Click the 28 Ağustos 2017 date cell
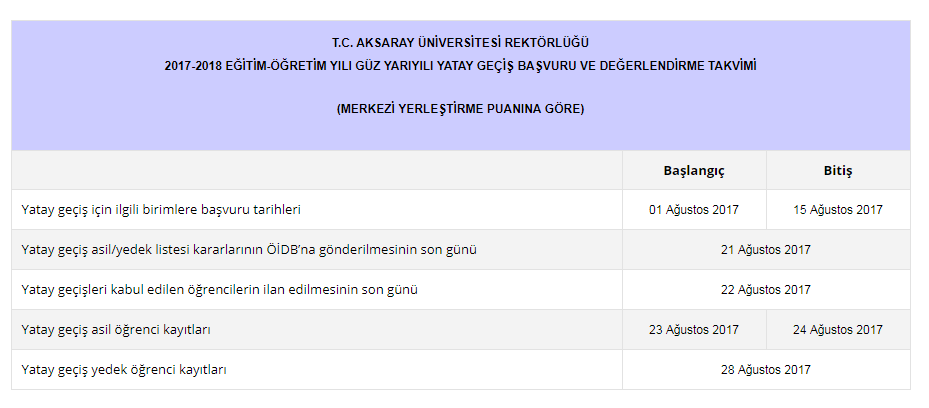 coord(766,370)
